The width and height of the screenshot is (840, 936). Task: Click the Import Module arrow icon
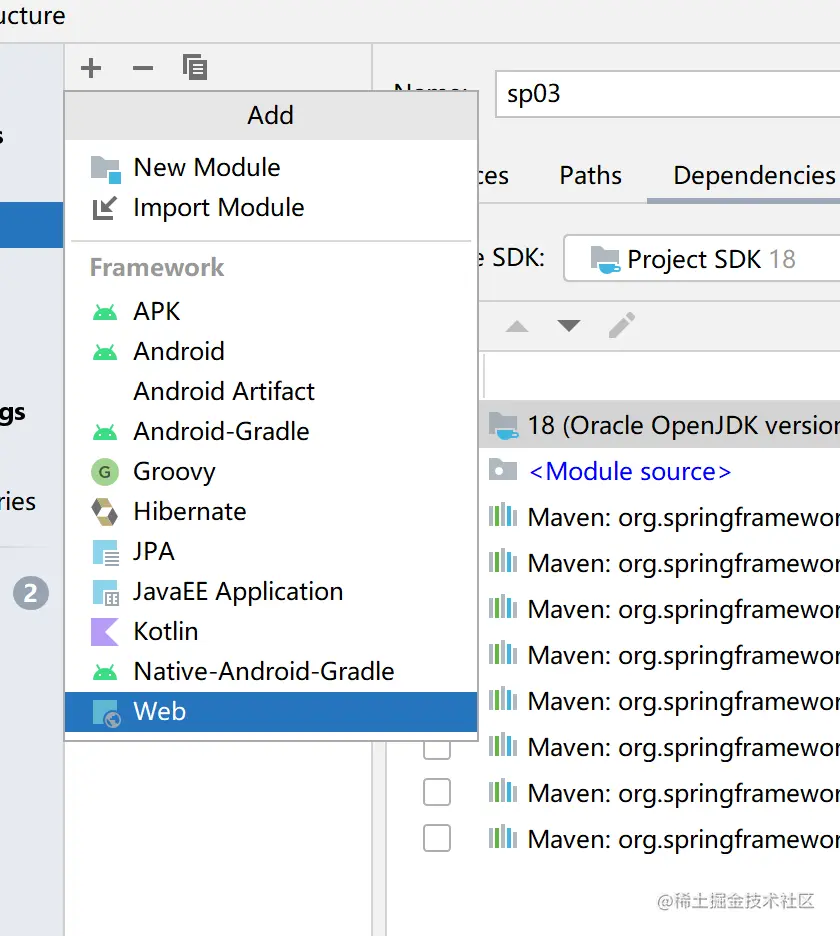click(x=105, y=208)
